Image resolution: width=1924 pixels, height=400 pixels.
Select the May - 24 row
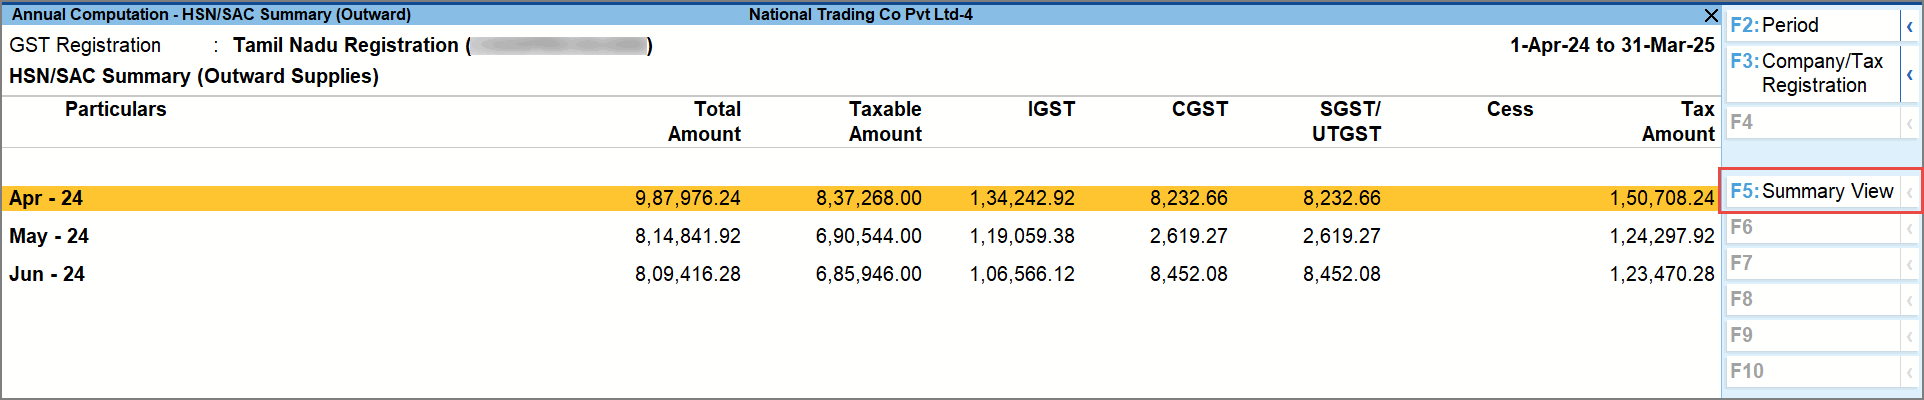49,236
